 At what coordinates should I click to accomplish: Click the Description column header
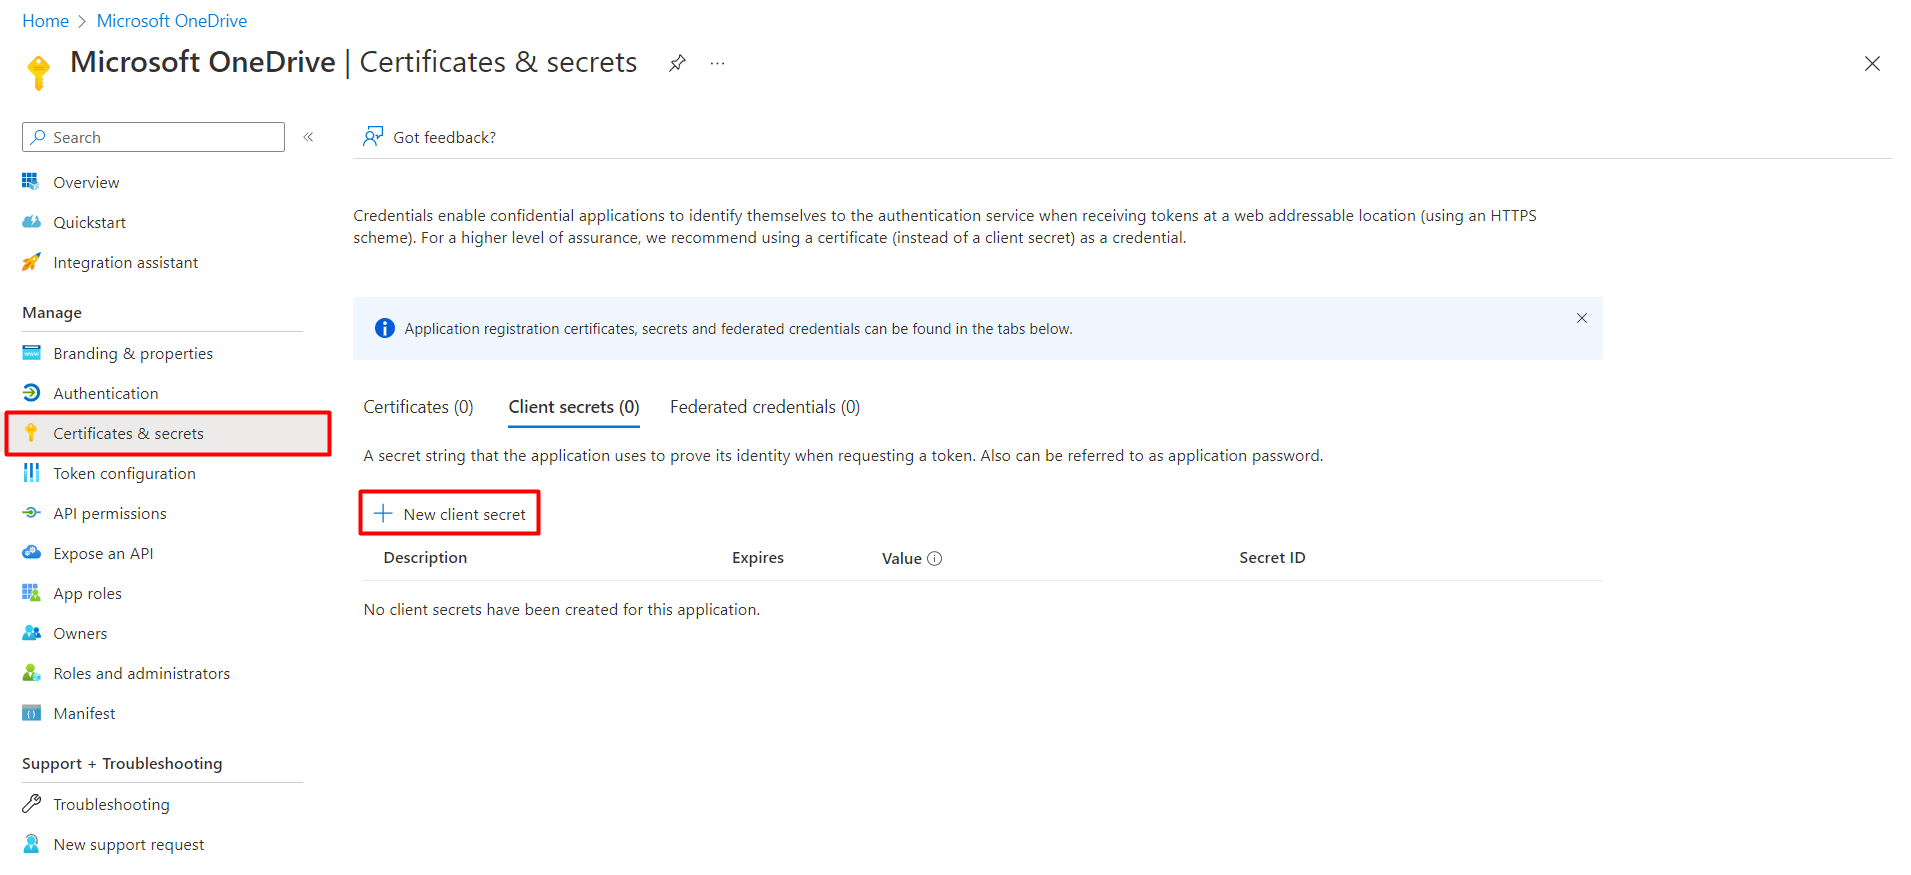pyautogui.click(x=425, y=558)
